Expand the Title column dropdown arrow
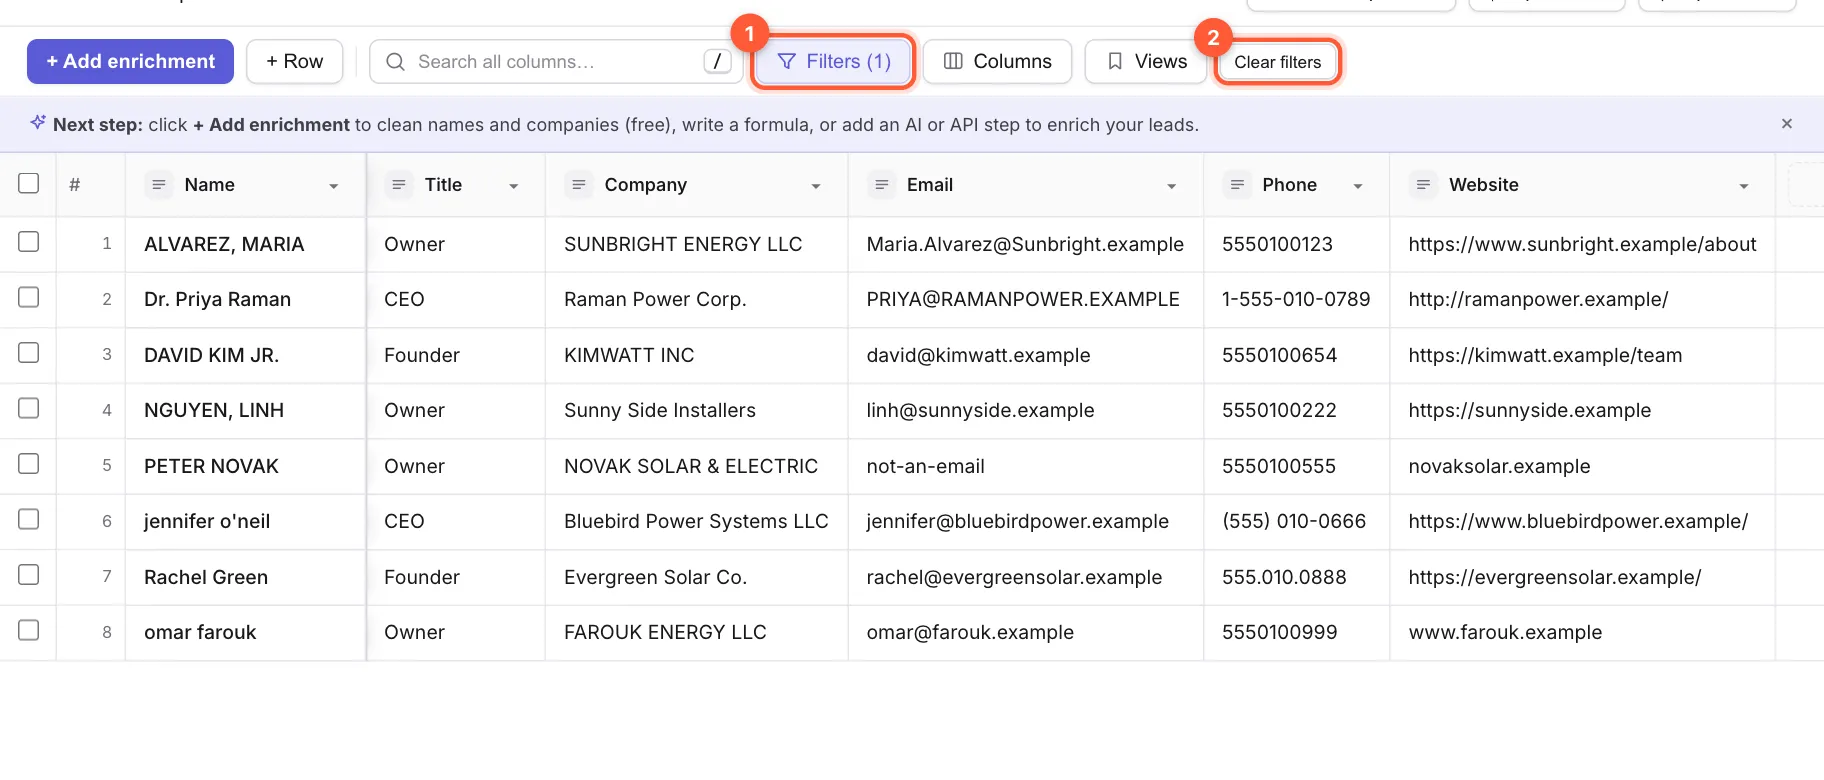The image size is (1824, 780). [x=514, y=186]
